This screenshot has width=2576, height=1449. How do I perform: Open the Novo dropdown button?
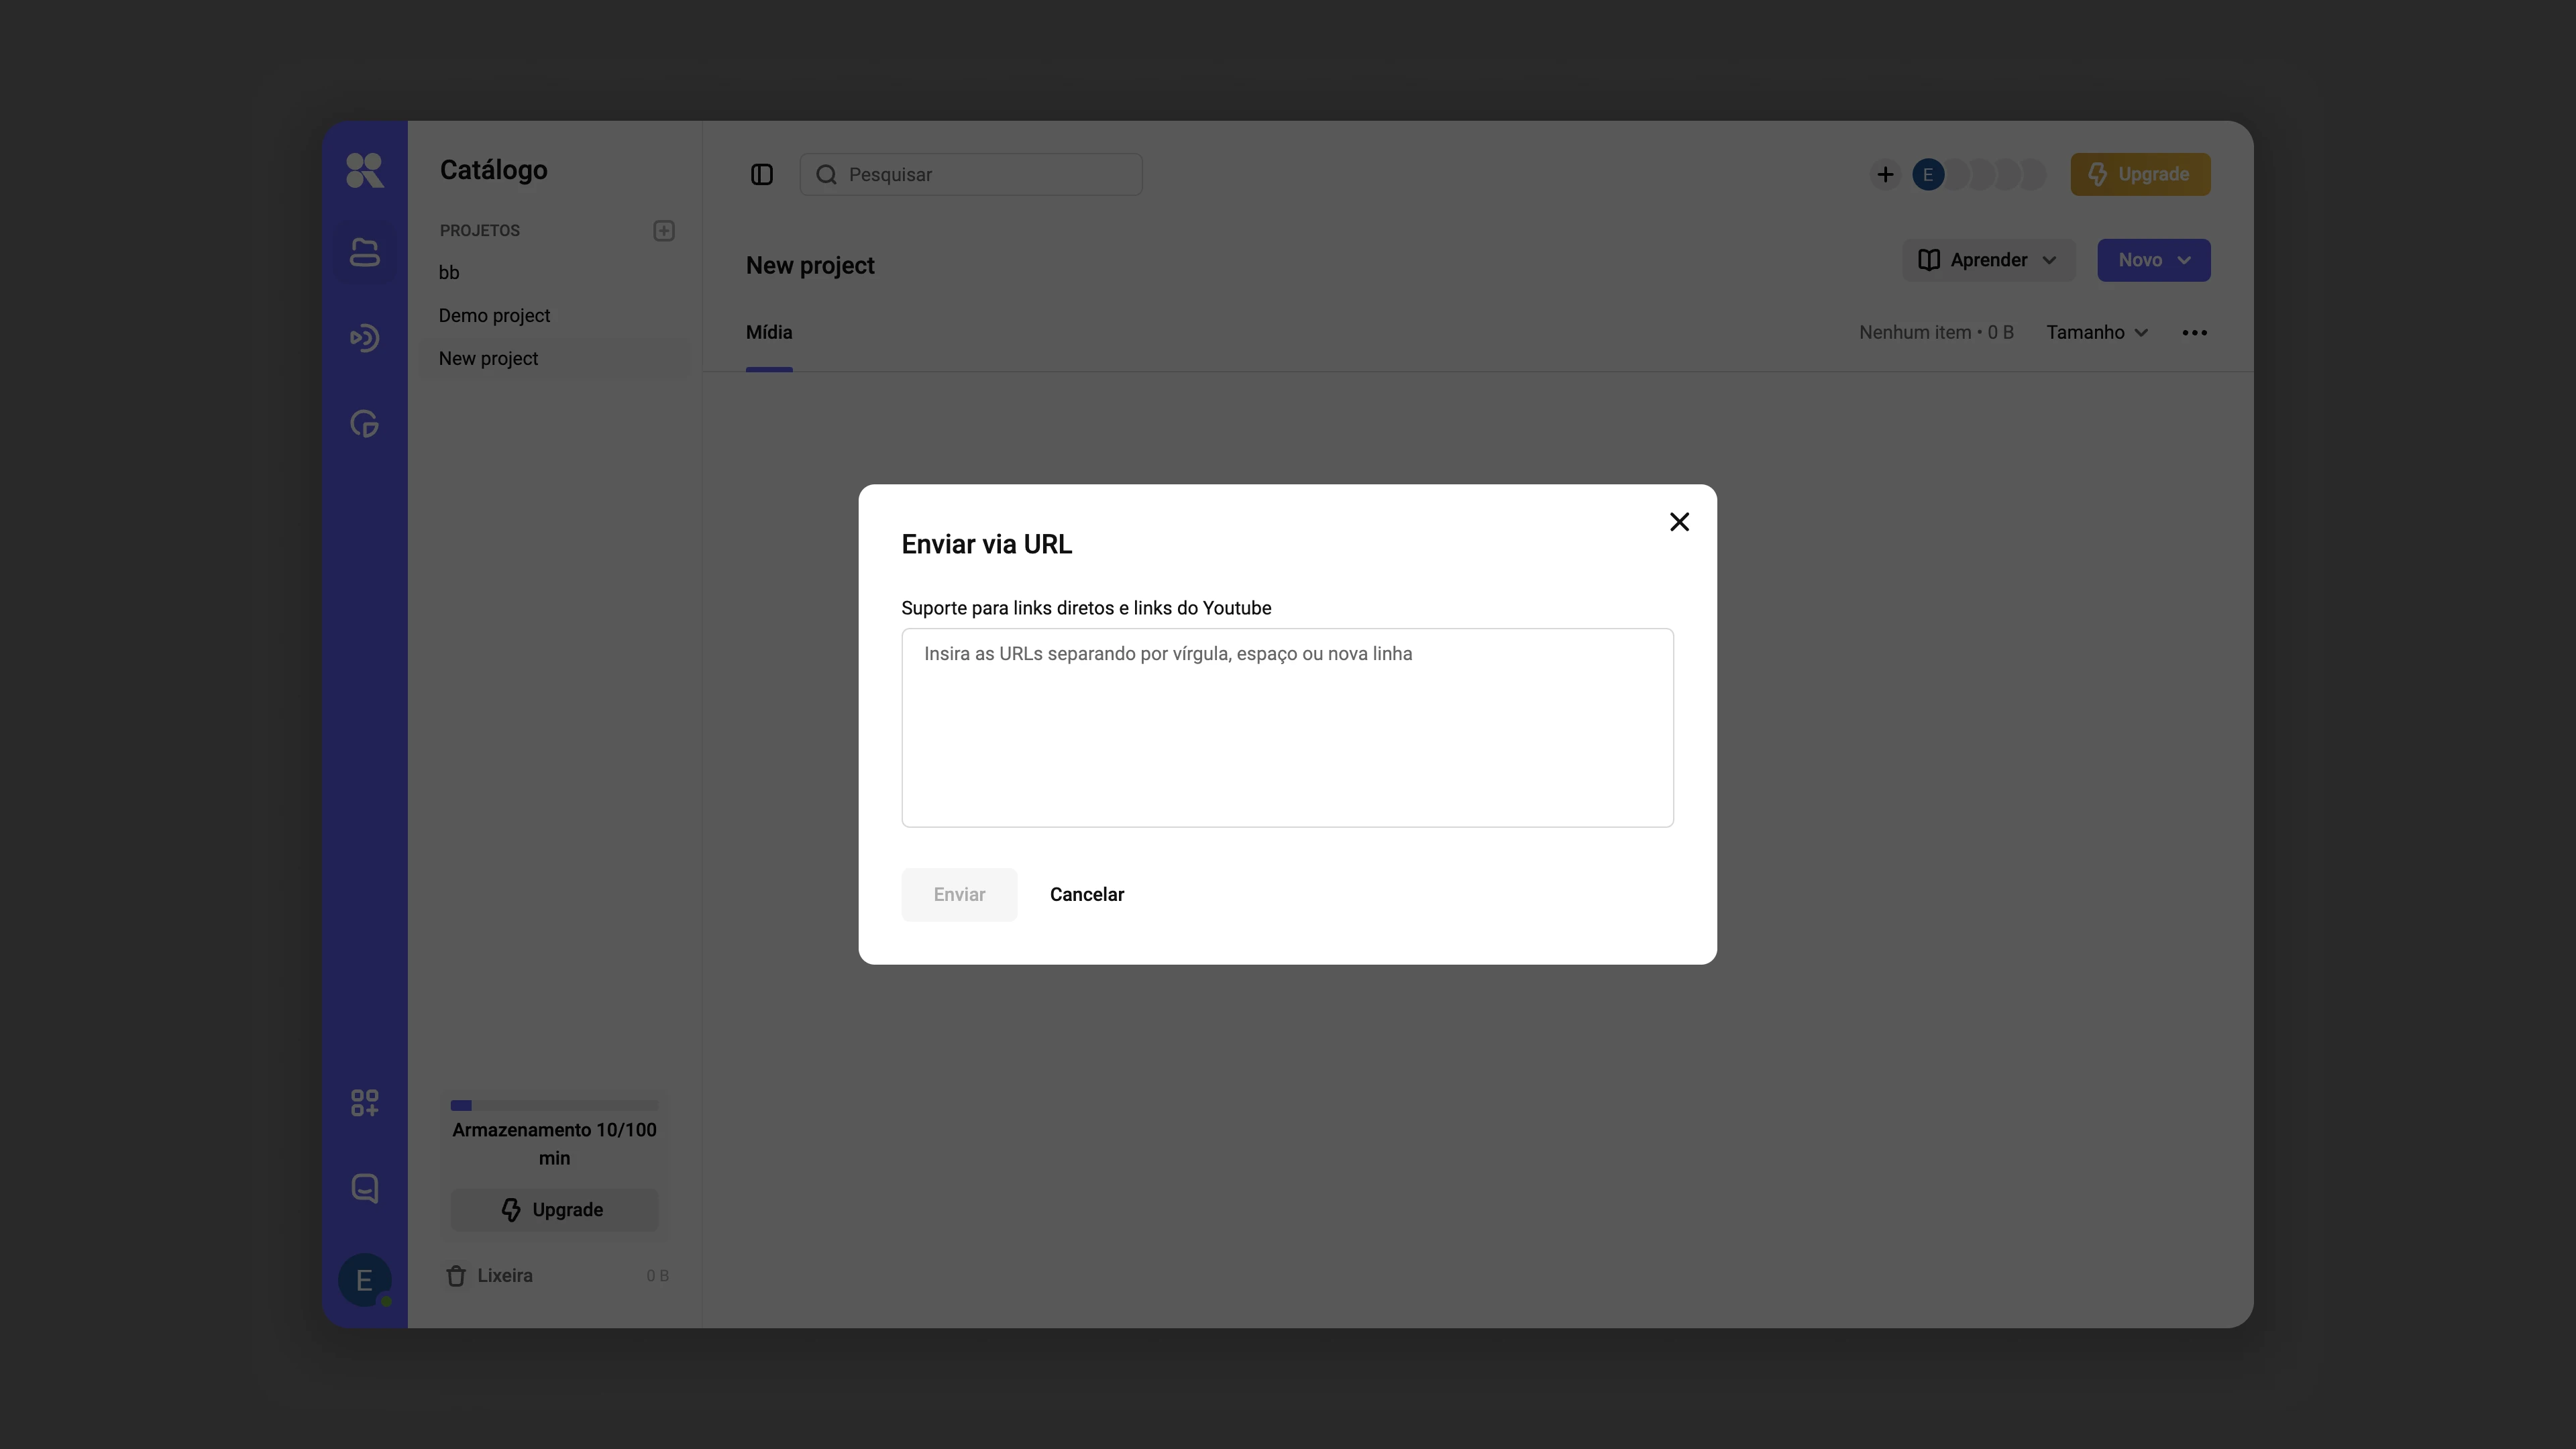pos(2153,260)
